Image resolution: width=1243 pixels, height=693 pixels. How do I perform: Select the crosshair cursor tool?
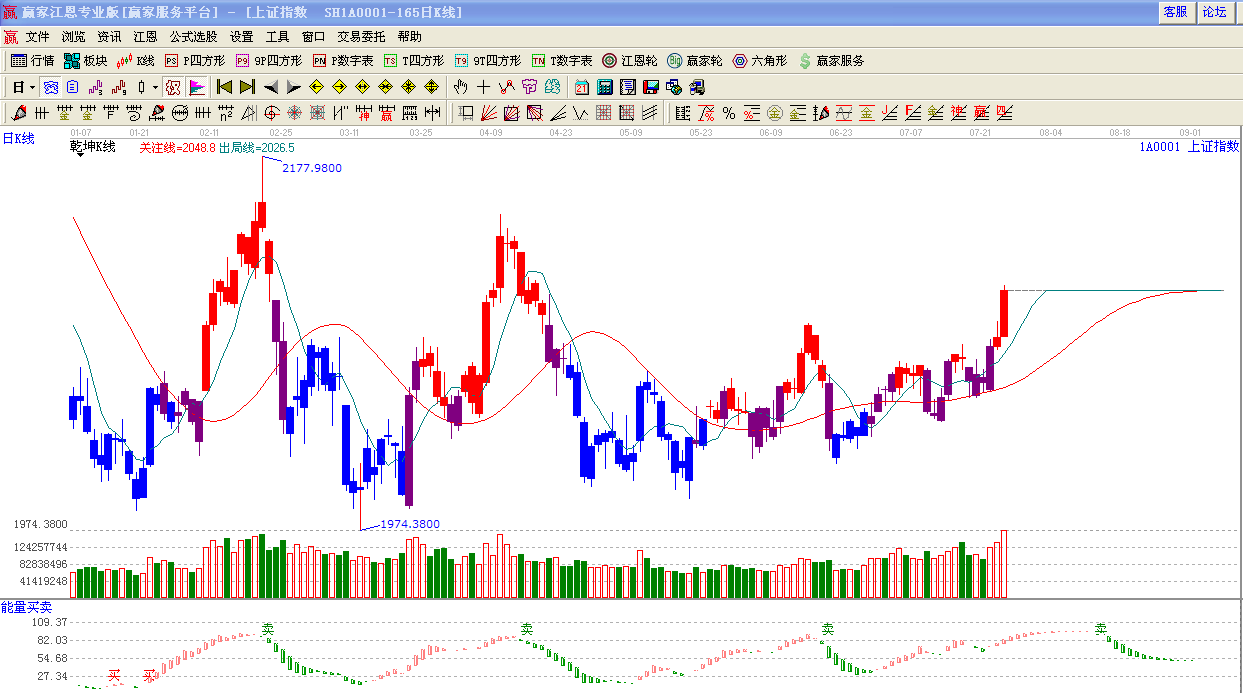point(483,87)
